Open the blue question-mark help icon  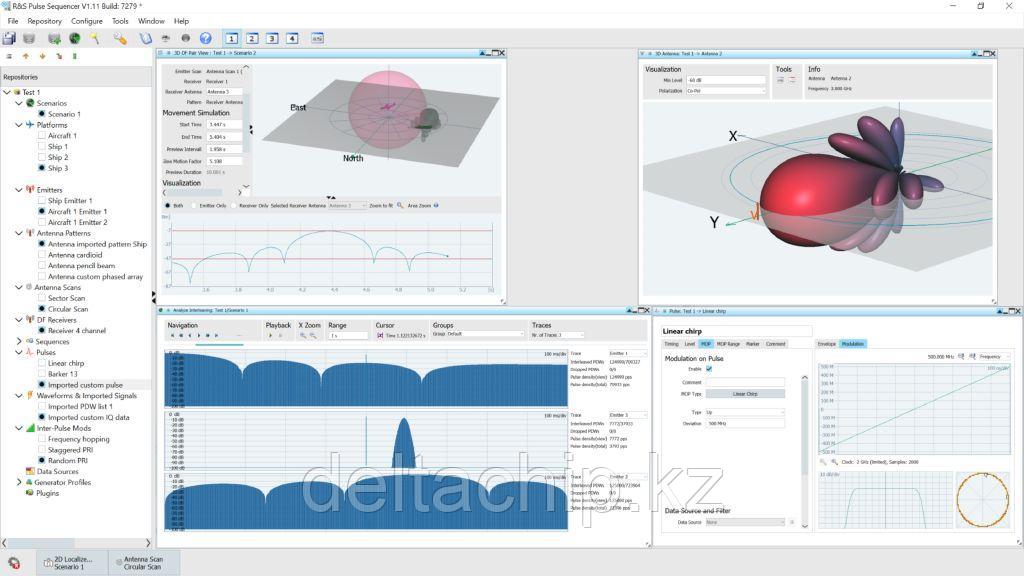coord(206,39)
